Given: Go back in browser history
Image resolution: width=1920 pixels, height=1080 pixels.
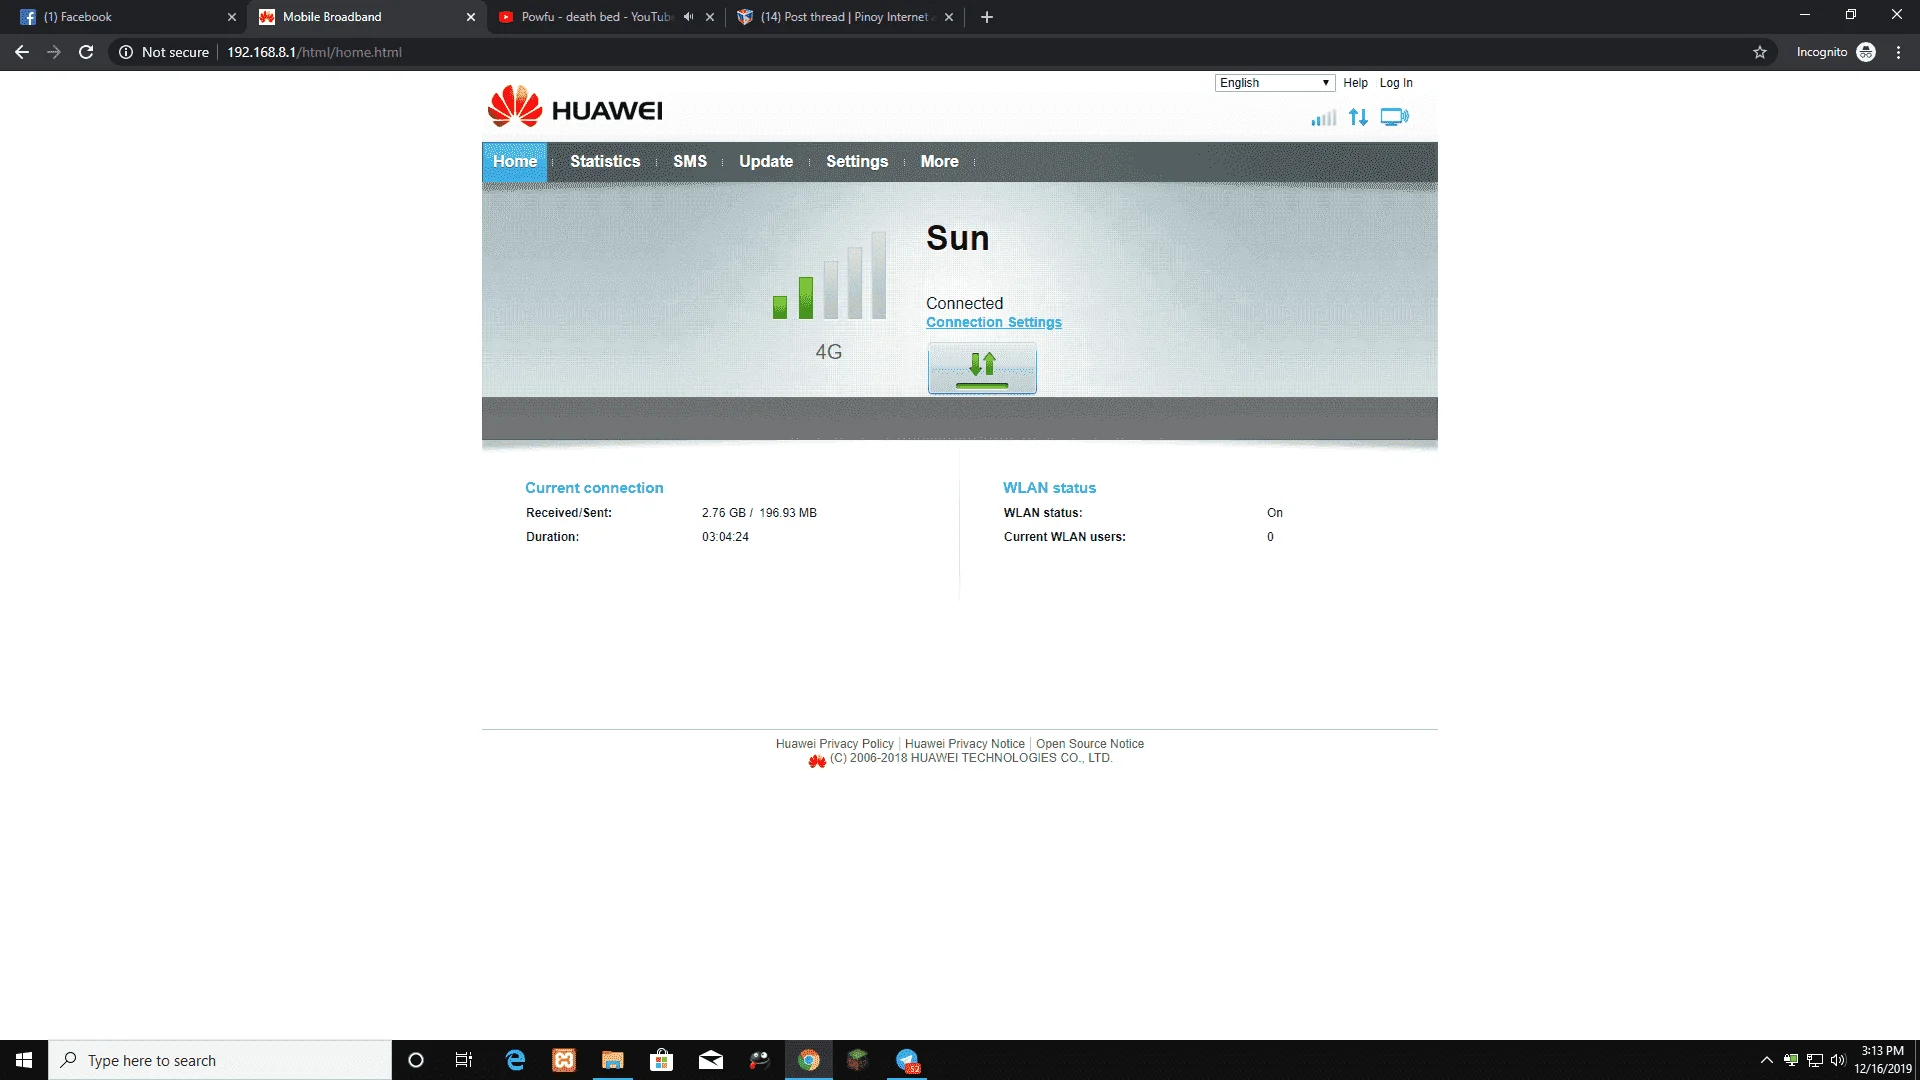Looking at the screenshot, I should point(22,52).
